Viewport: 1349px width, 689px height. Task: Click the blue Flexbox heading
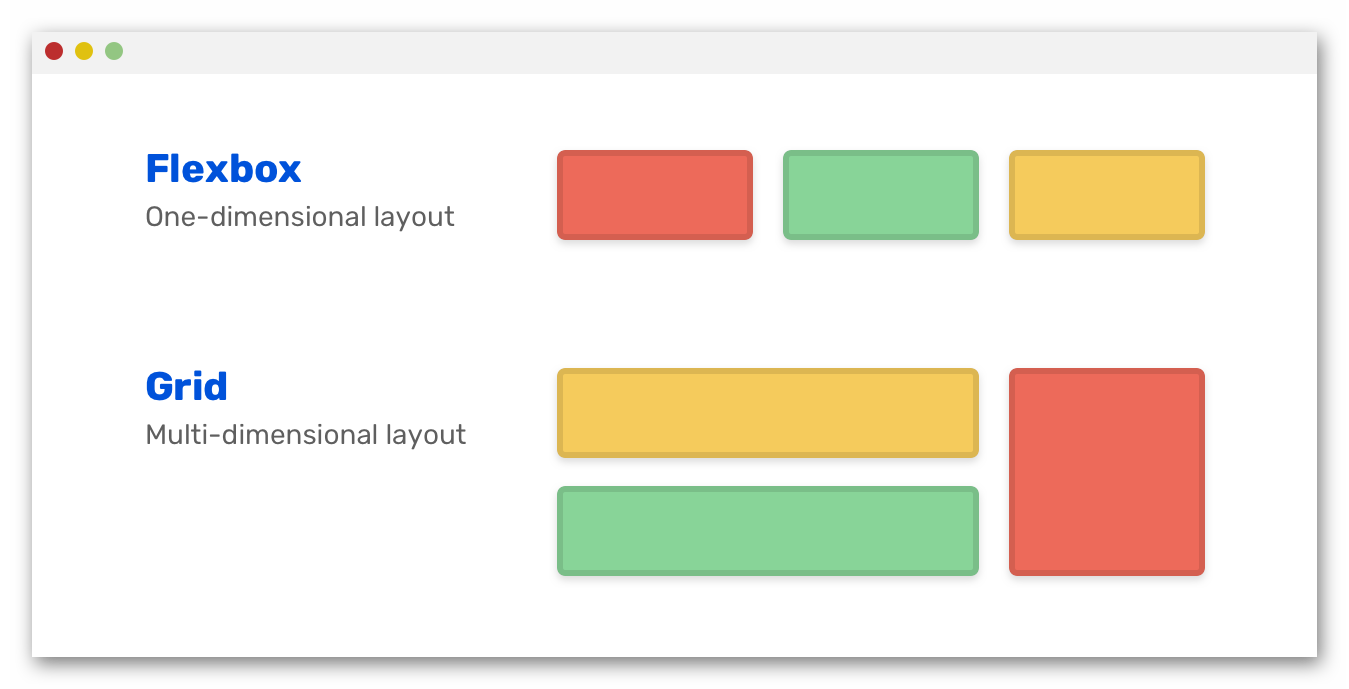coord(223,169)
